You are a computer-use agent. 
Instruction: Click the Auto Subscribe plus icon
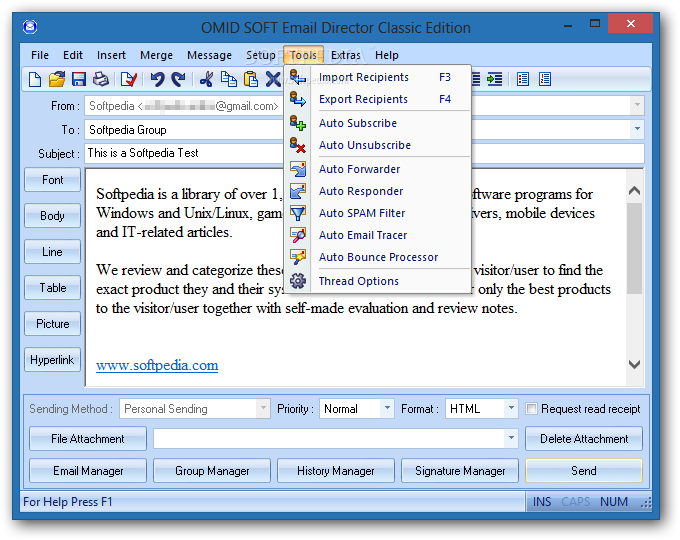click(298, 123)
